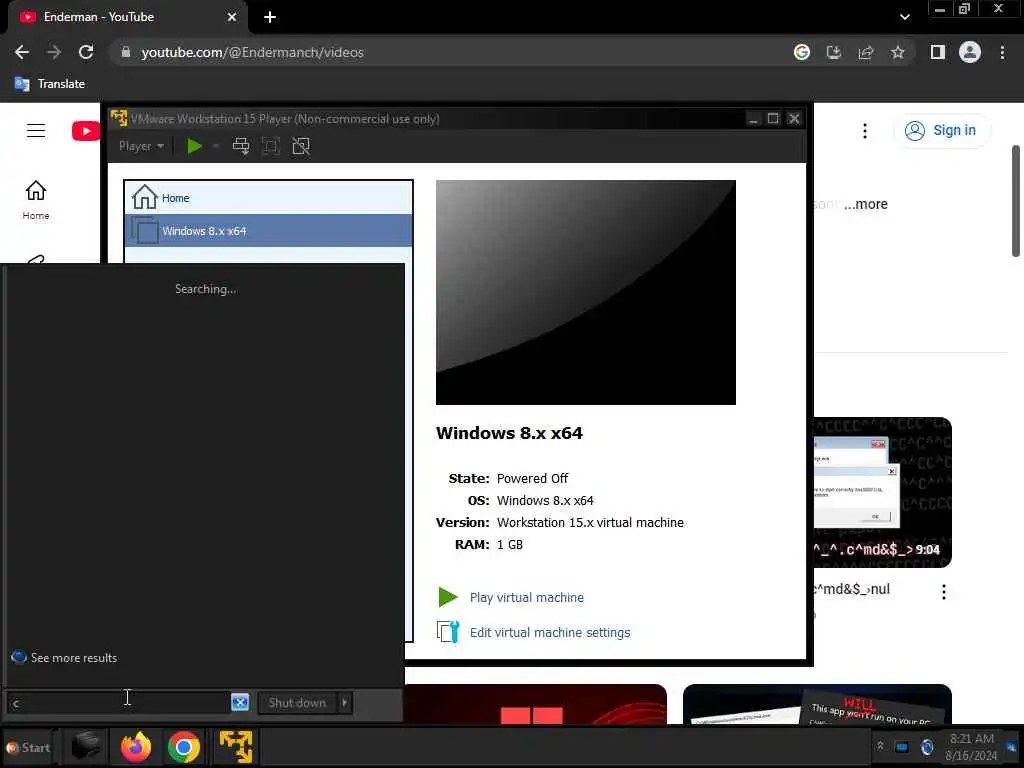
Task: Click the green power-on play icon in VMware toolbar
Action: click(x=194, y=146)
